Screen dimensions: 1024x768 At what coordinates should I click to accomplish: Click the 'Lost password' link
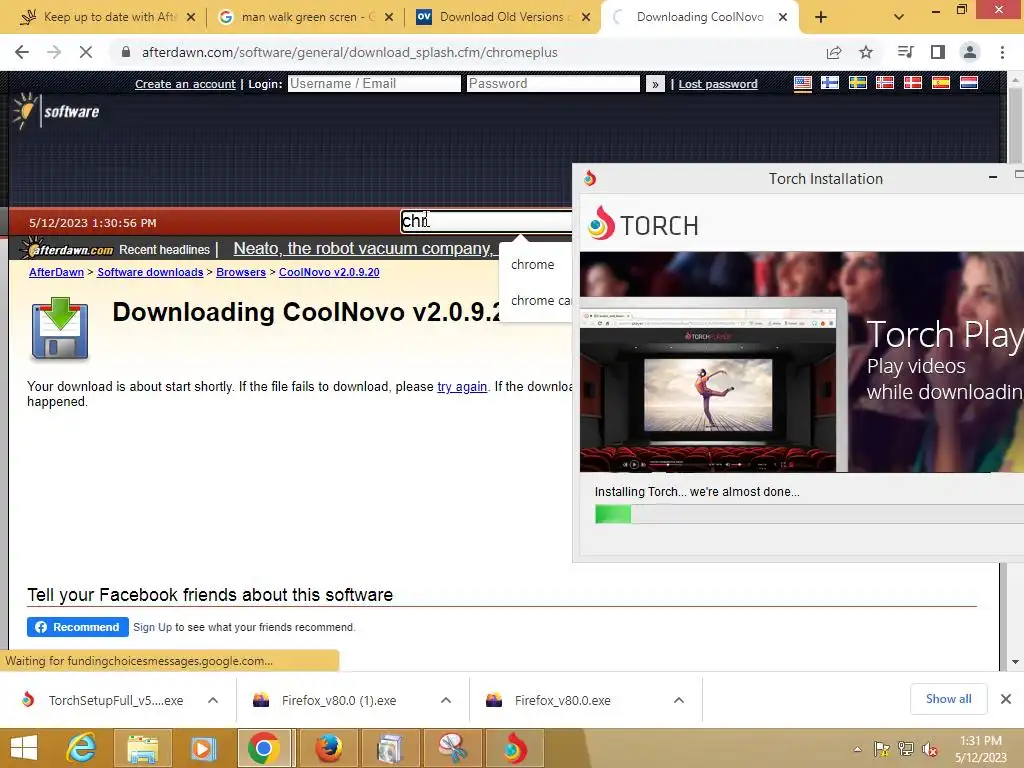coord(718,84)
